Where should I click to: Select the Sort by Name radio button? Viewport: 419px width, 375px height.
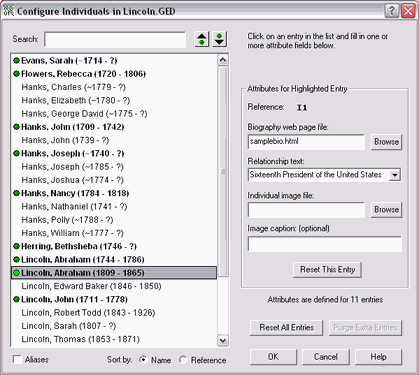tap(143, 360)
